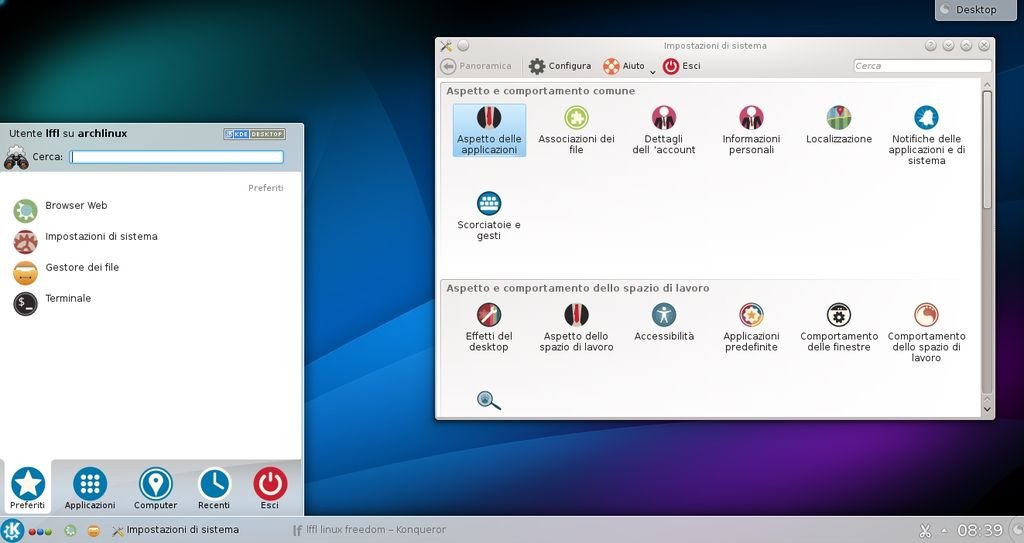Screen dimensions: 1024x543
Task: Open Applicazioni predefinite settings
Action: click(x=751, y=327)
